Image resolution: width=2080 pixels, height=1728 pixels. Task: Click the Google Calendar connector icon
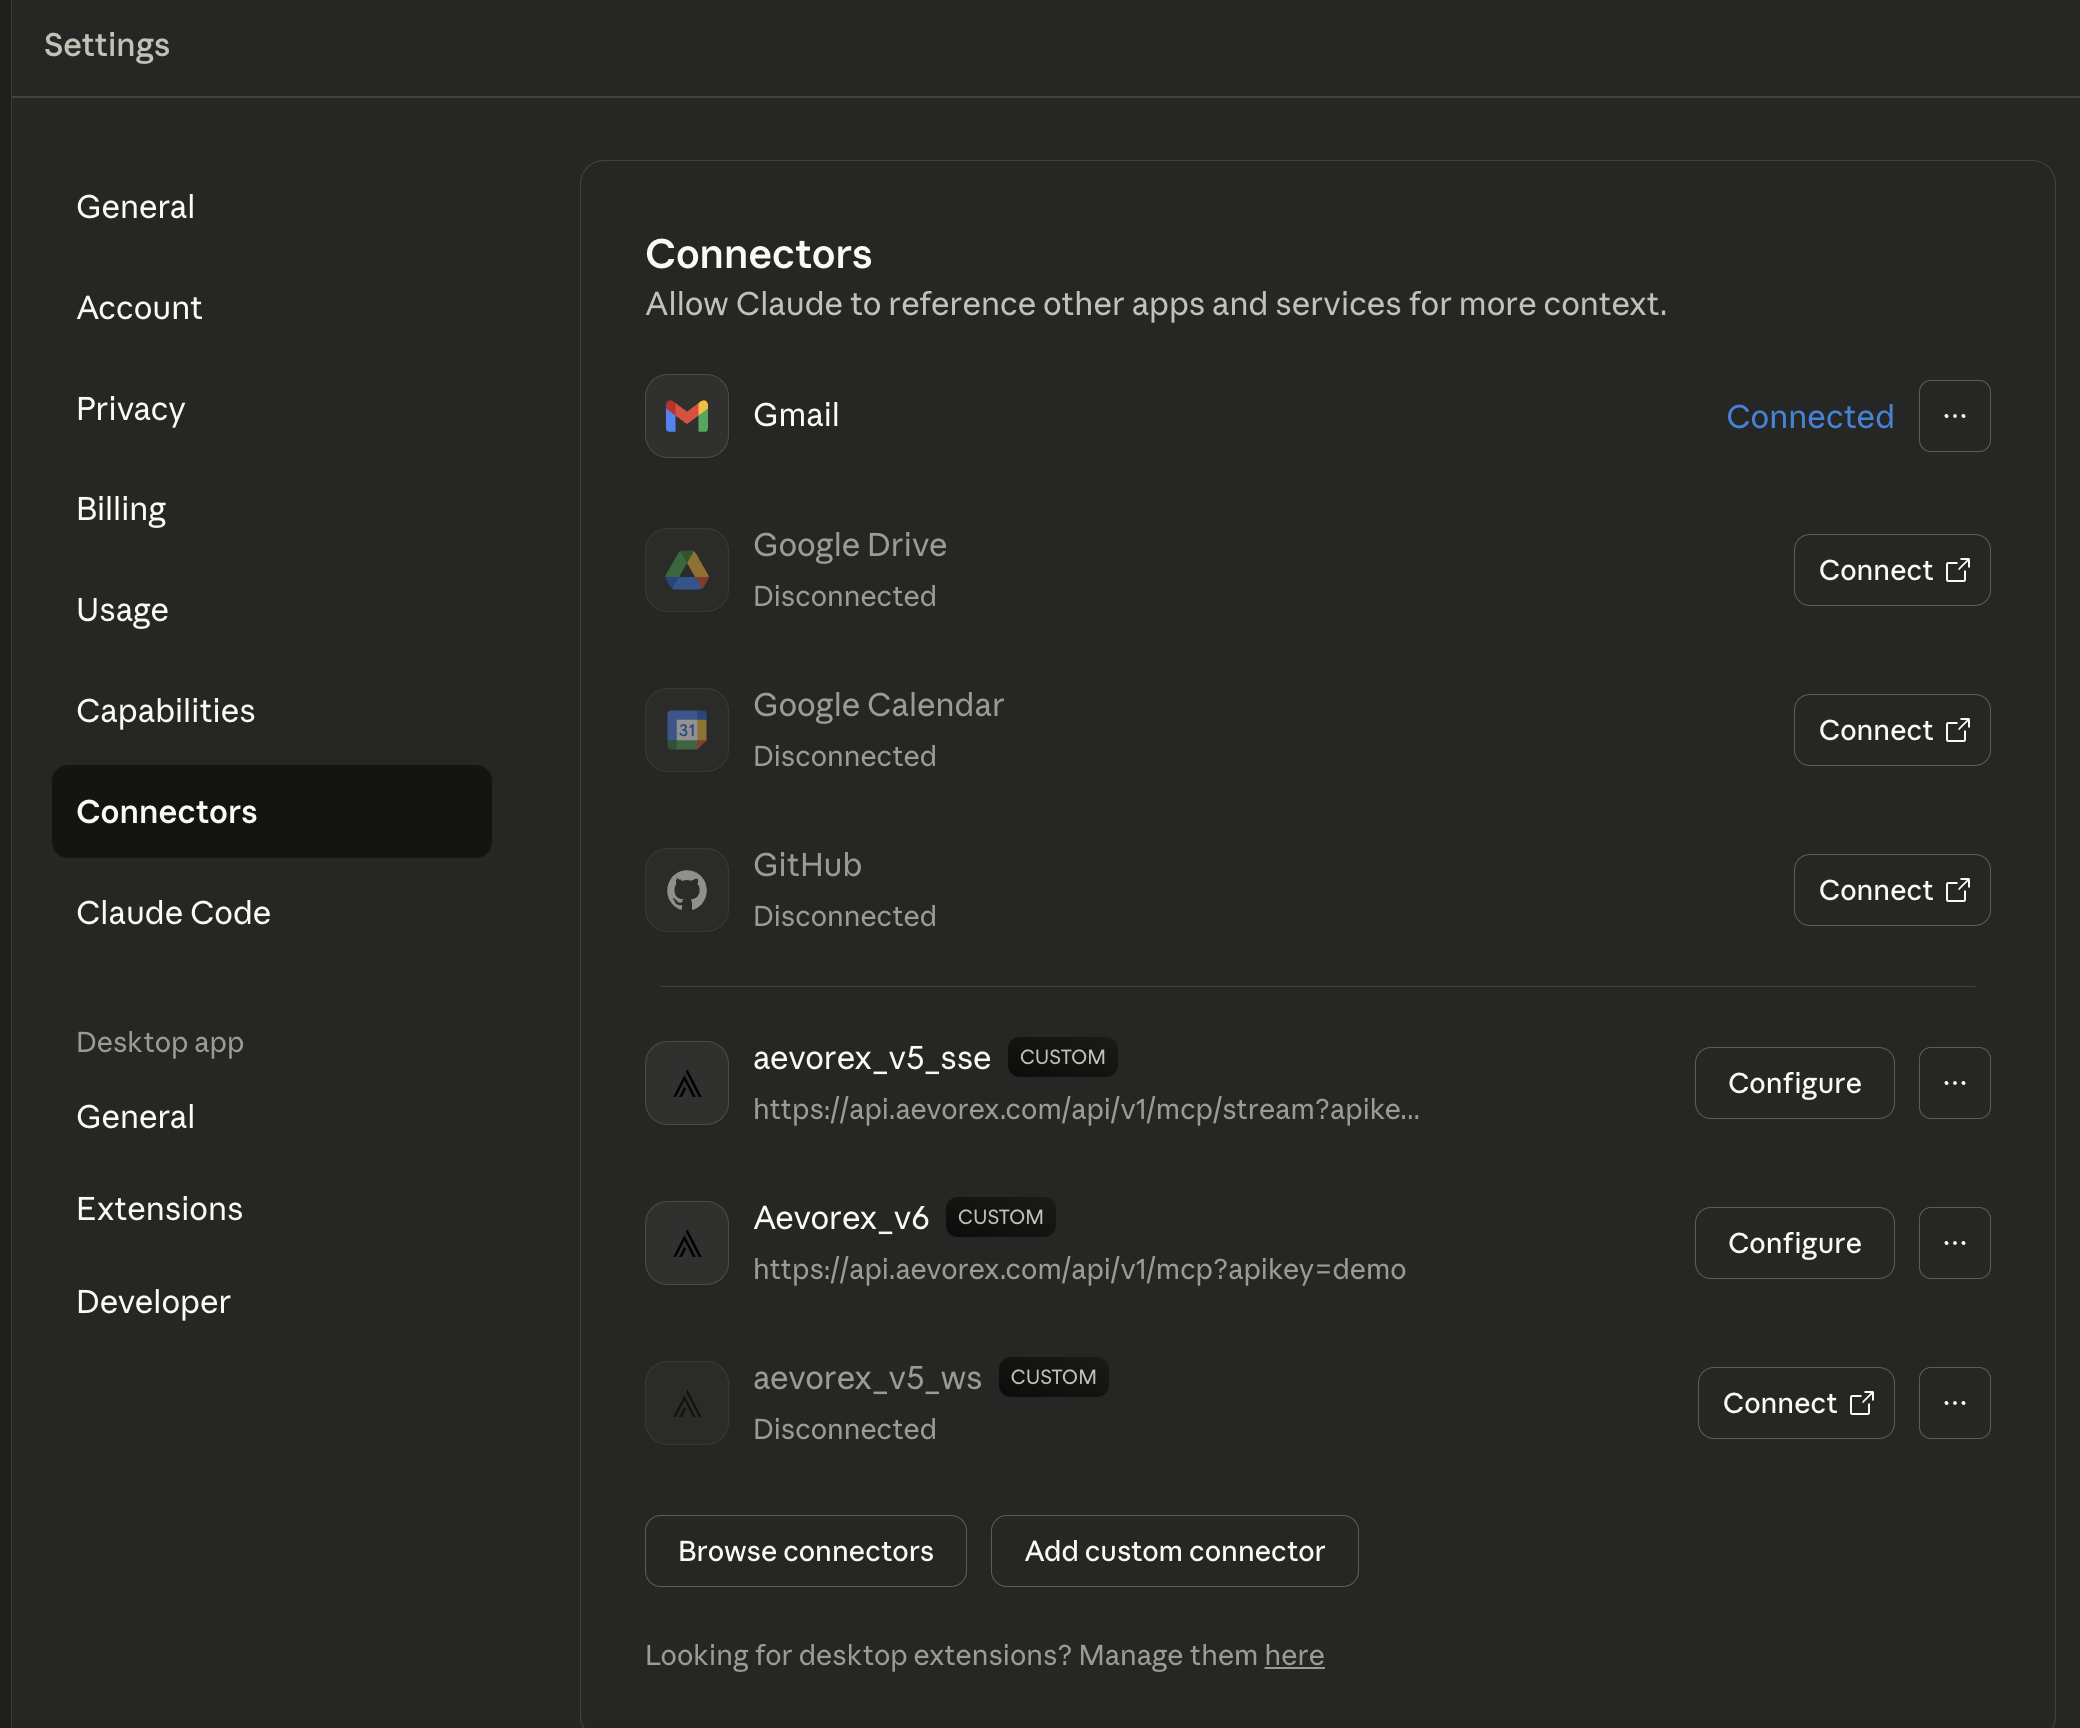pos(686,729)
